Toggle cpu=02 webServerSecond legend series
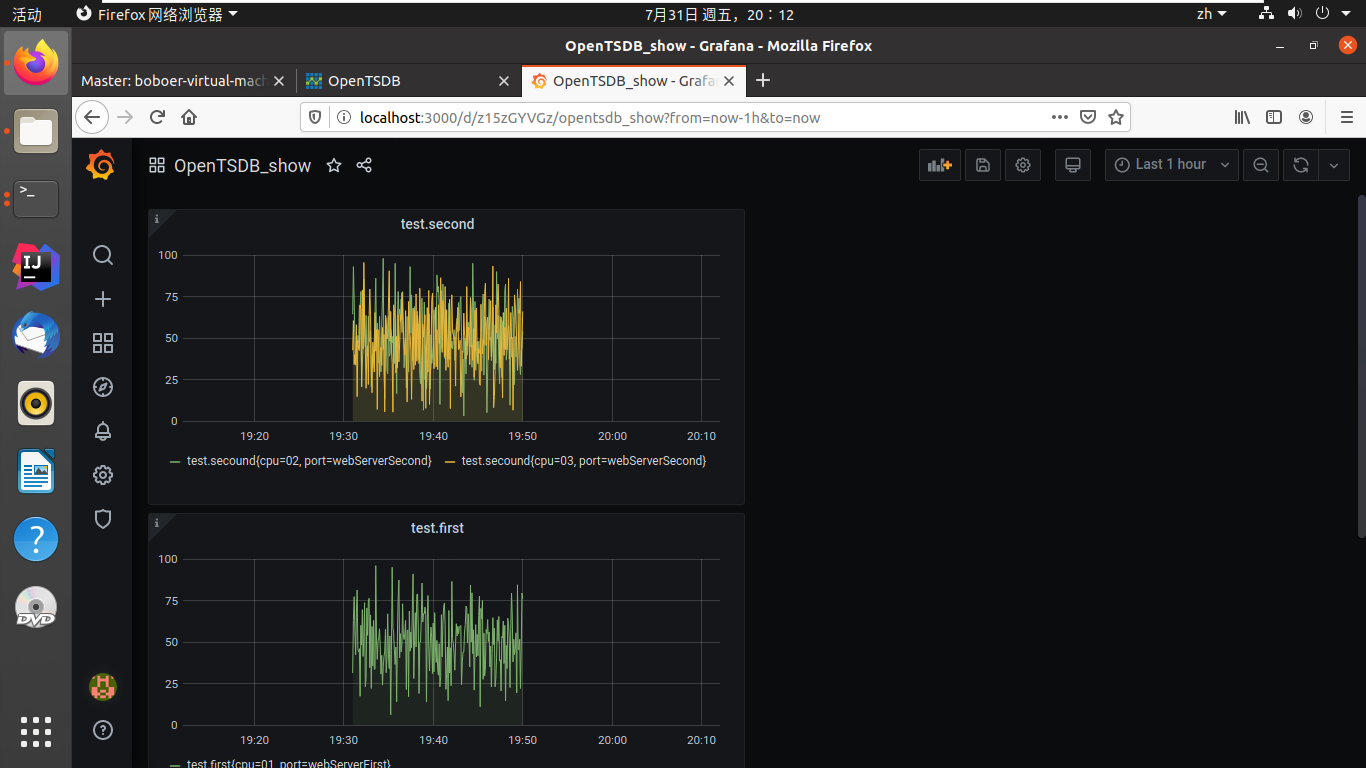 (x=309, y=461)
